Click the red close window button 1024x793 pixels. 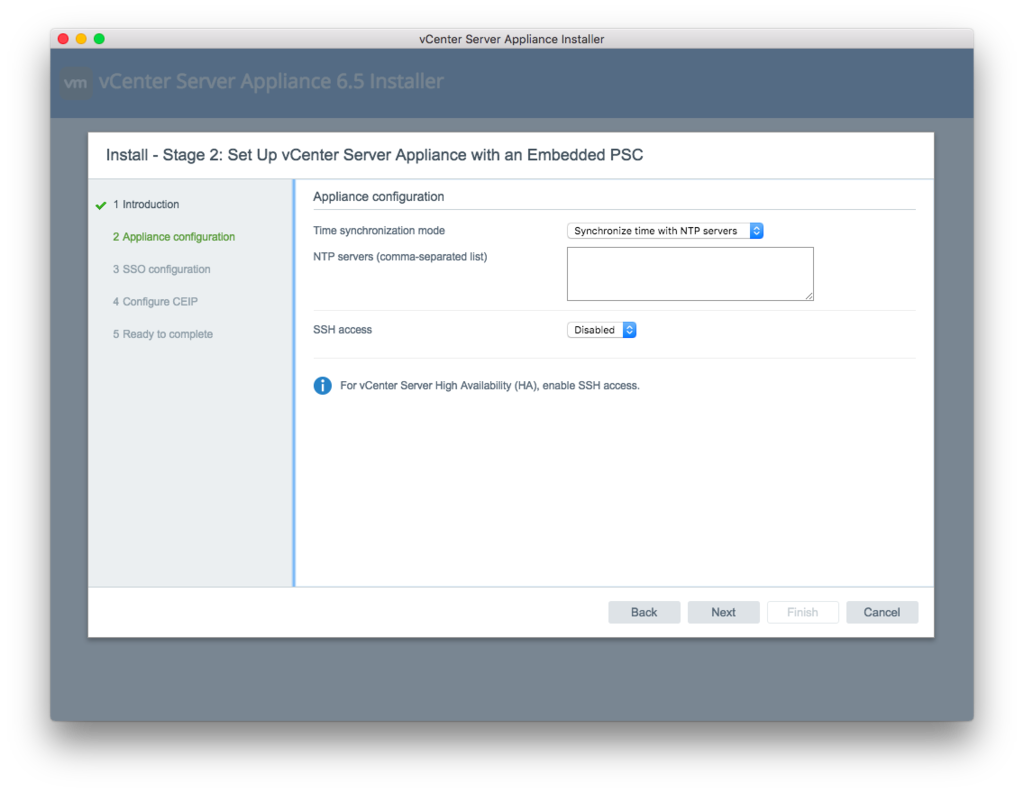point(63,39)
